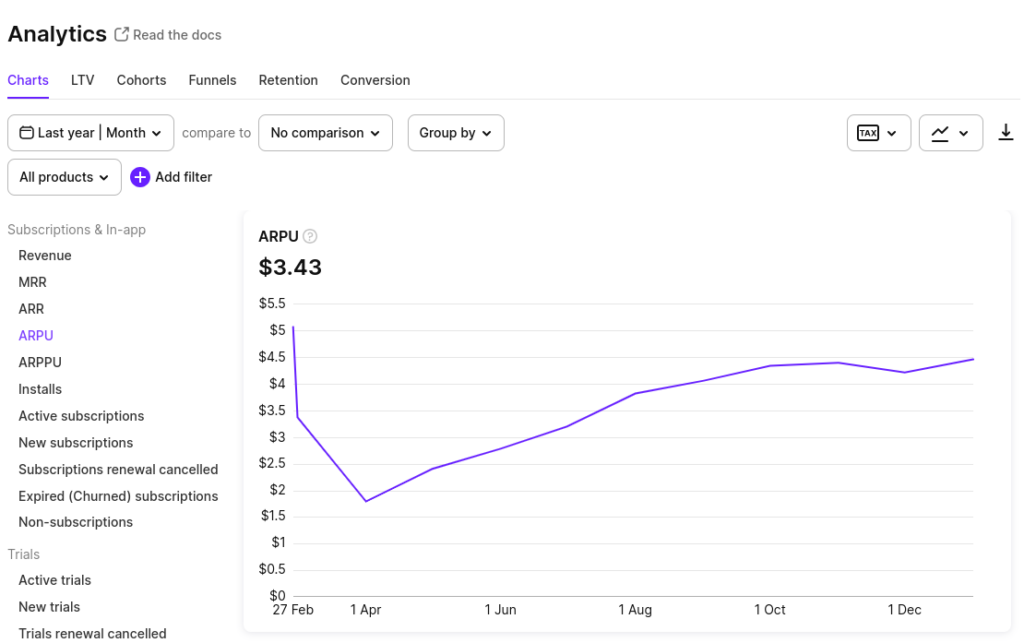The image size is (1024, 643).
Task: Expand the No comparison dropdown
Action: pyautogui.click(x=325, y=133)
